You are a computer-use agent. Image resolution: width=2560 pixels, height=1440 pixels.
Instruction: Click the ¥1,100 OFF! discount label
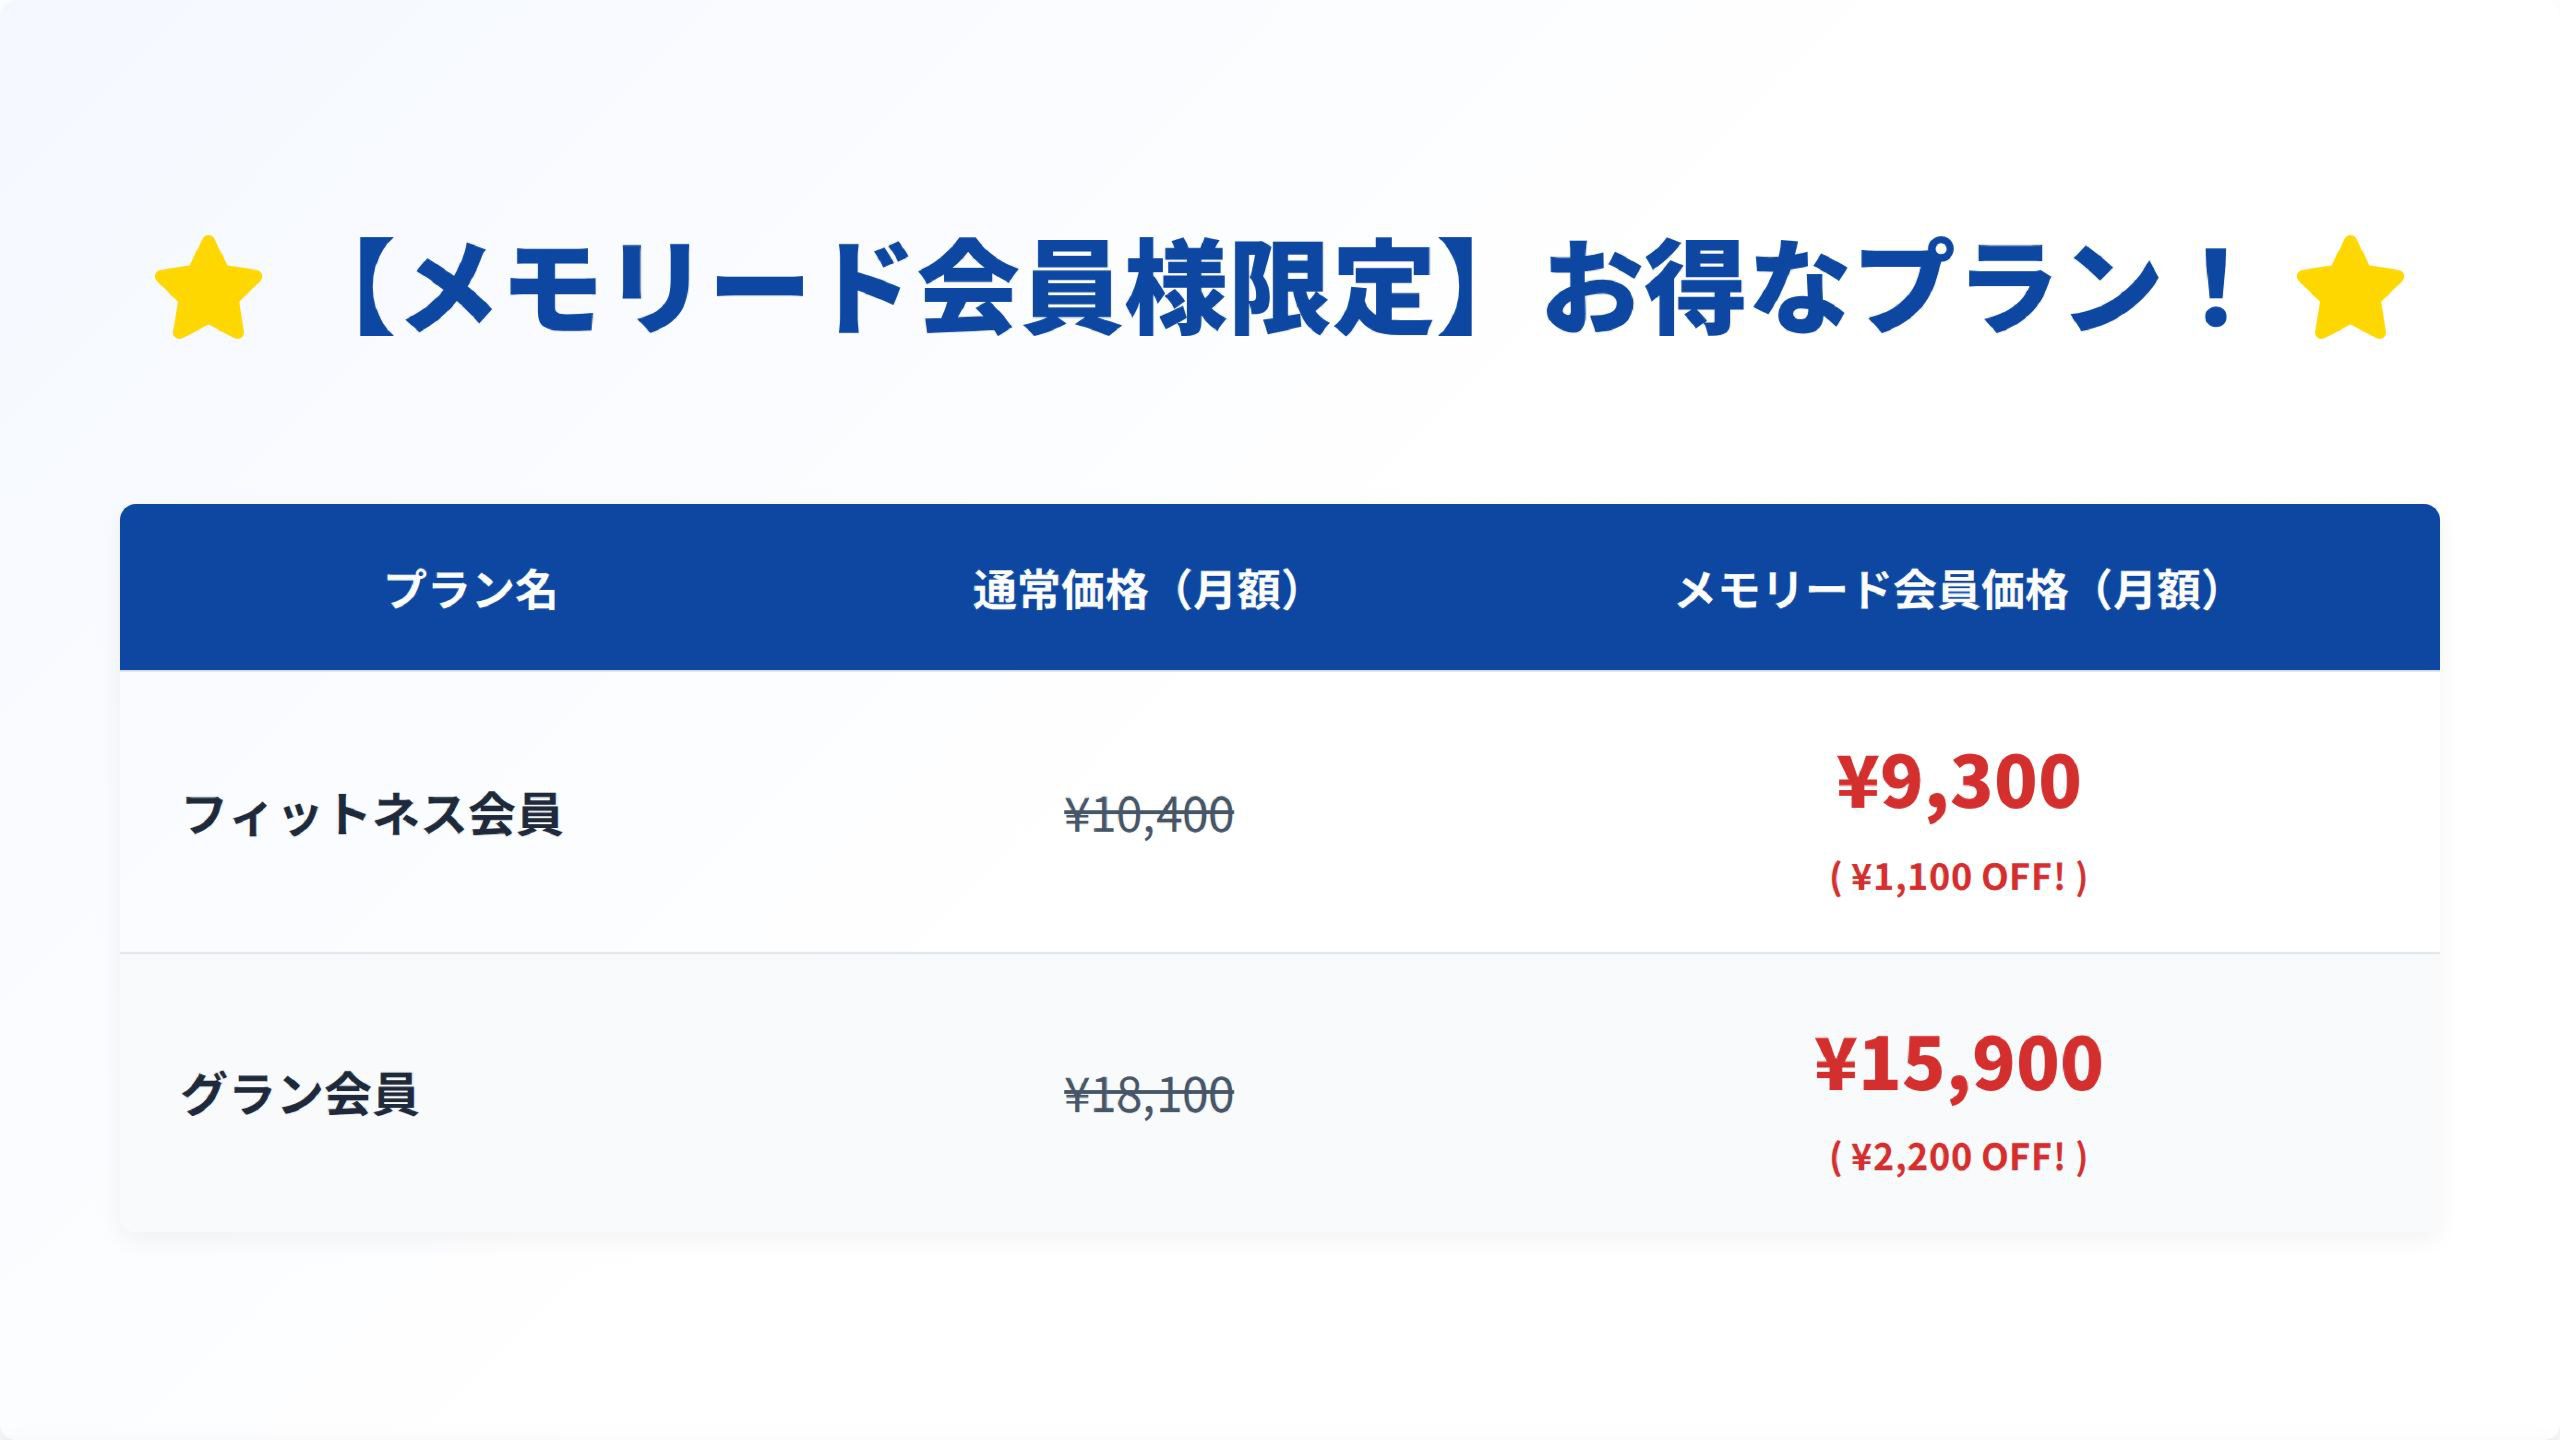[1958, 877]
